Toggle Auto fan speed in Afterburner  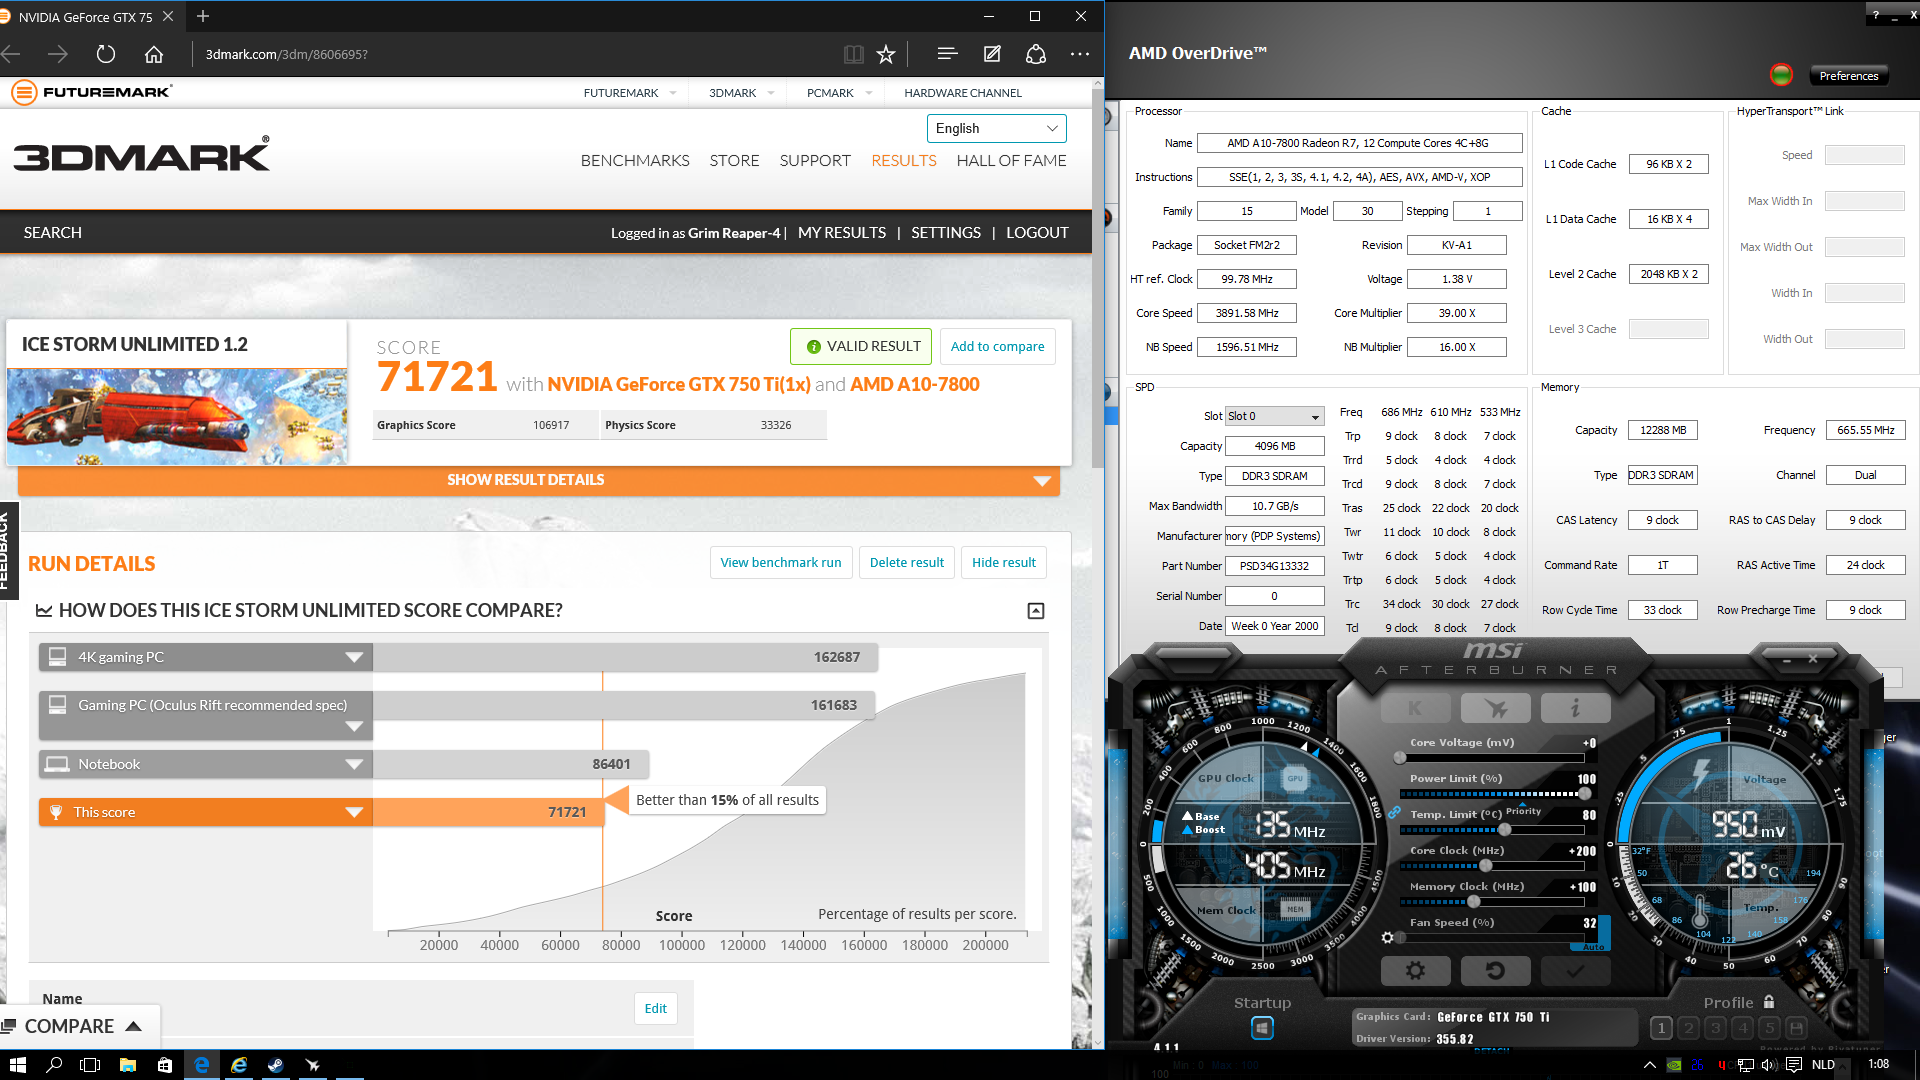tap(1594, 946)
